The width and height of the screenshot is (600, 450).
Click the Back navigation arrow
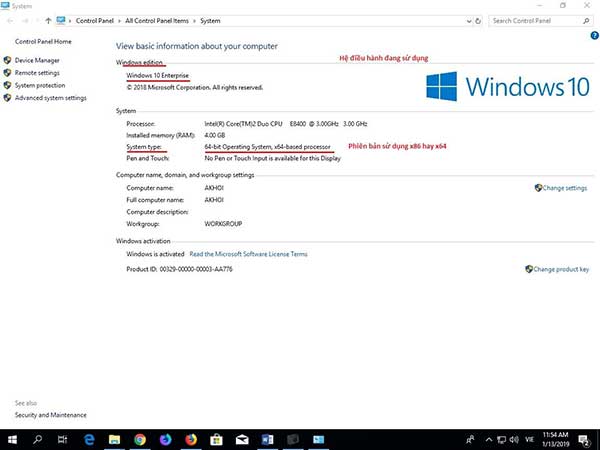tap(10, 21)
